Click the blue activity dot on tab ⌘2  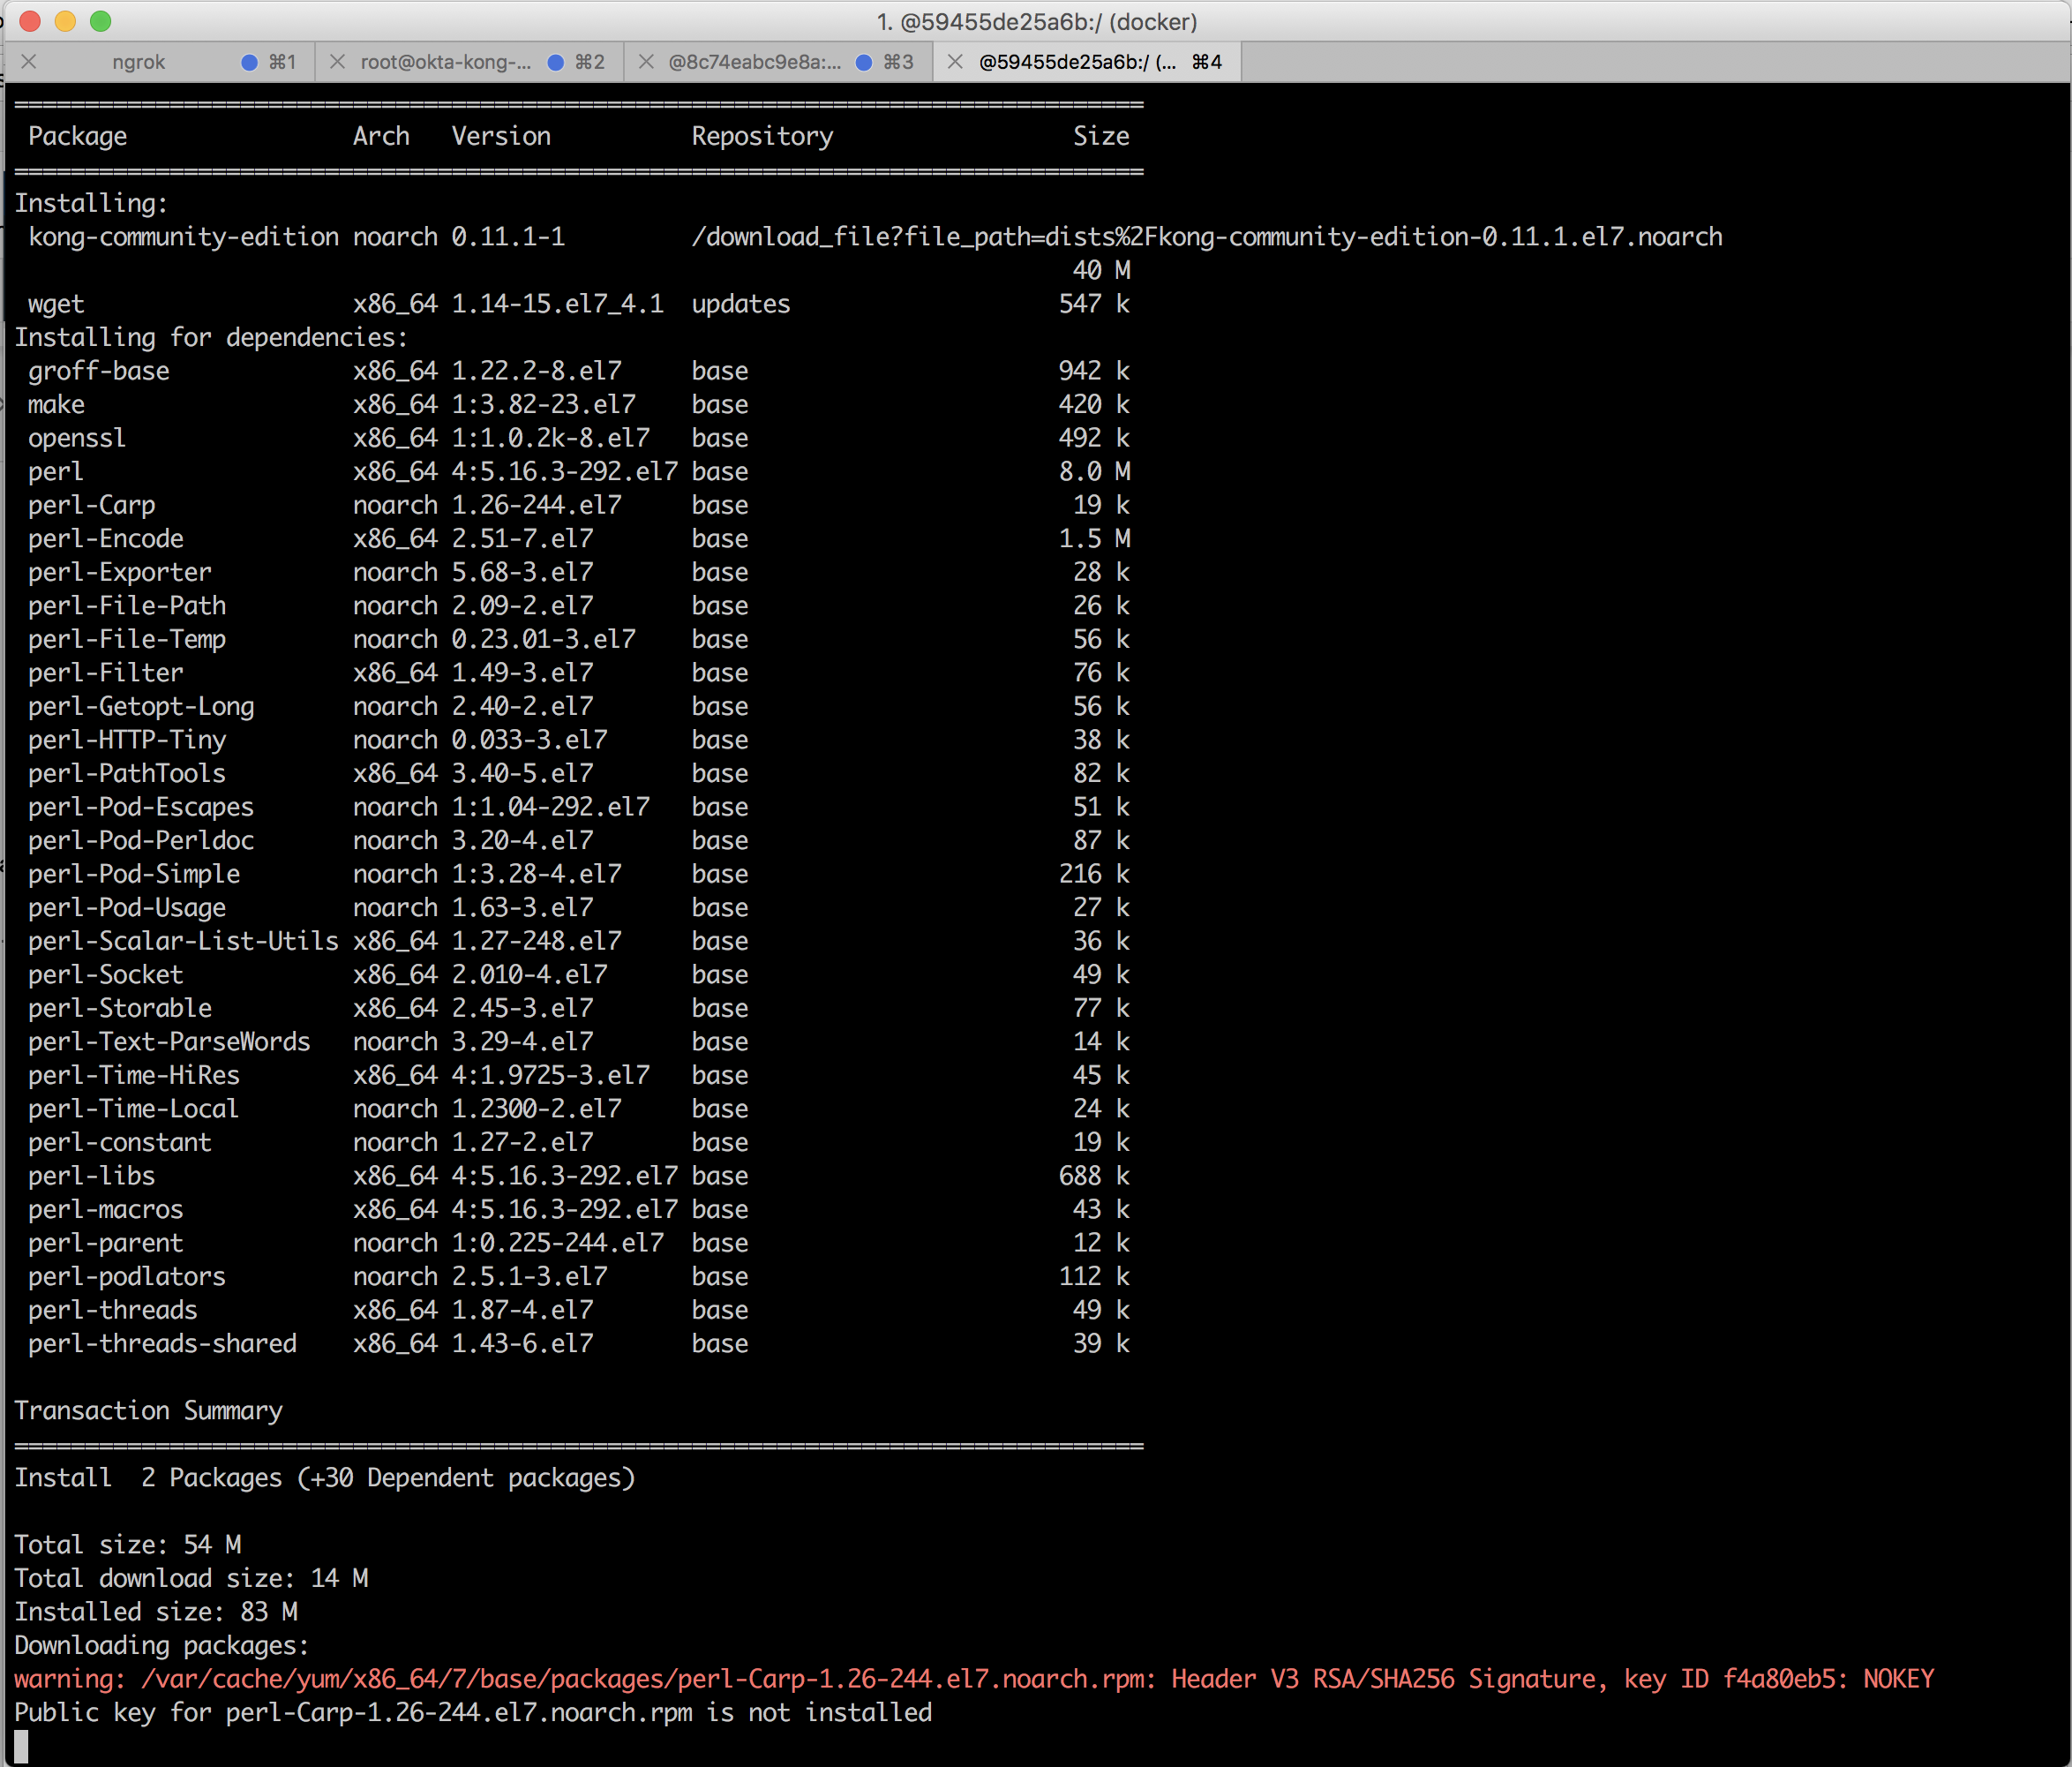tap(556, 62)
